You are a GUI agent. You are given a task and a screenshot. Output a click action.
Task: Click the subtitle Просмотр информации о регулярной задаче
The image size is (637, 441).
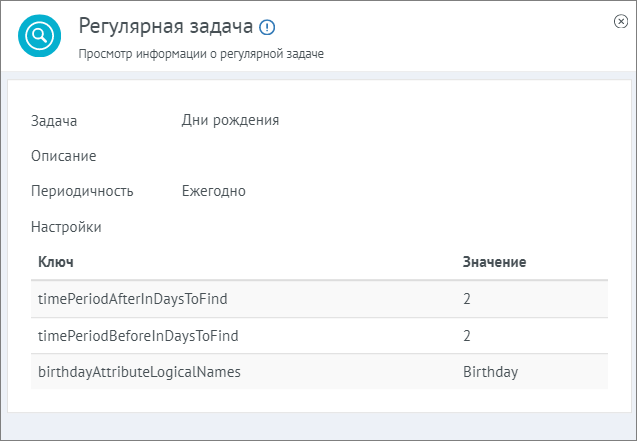[x=201, y=54]
